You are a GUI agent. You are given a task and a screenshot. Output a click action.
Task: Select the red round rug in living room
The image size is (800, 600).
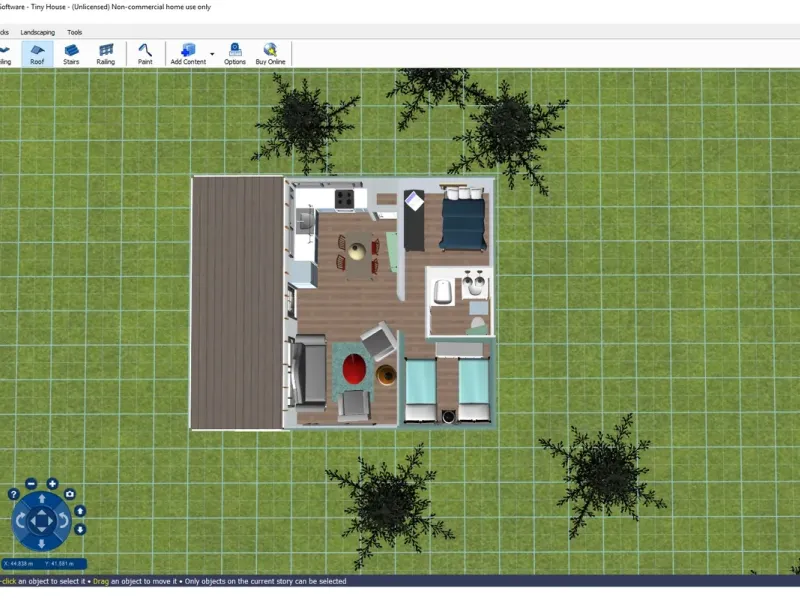[355, 371]
